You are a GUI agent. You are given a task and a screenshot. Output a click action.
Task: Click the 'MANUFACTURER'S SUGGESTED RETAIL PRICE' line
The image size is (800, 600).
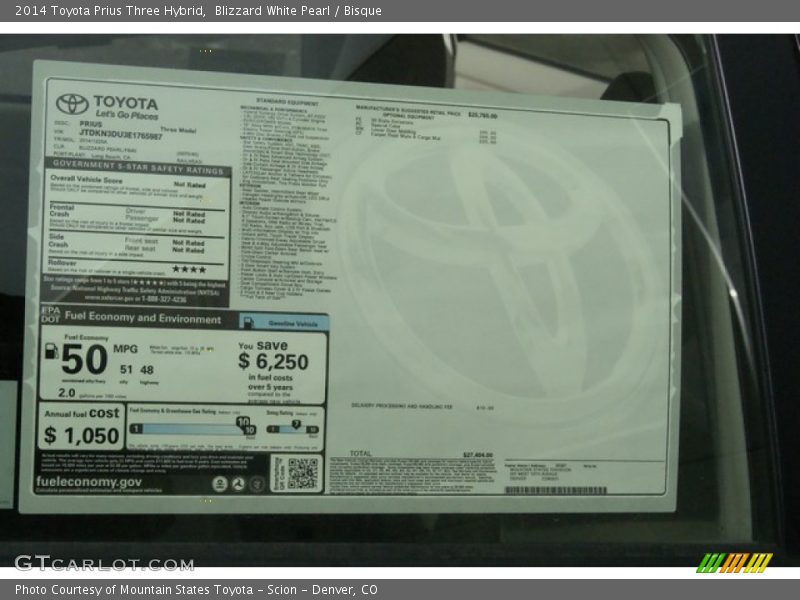408,110
